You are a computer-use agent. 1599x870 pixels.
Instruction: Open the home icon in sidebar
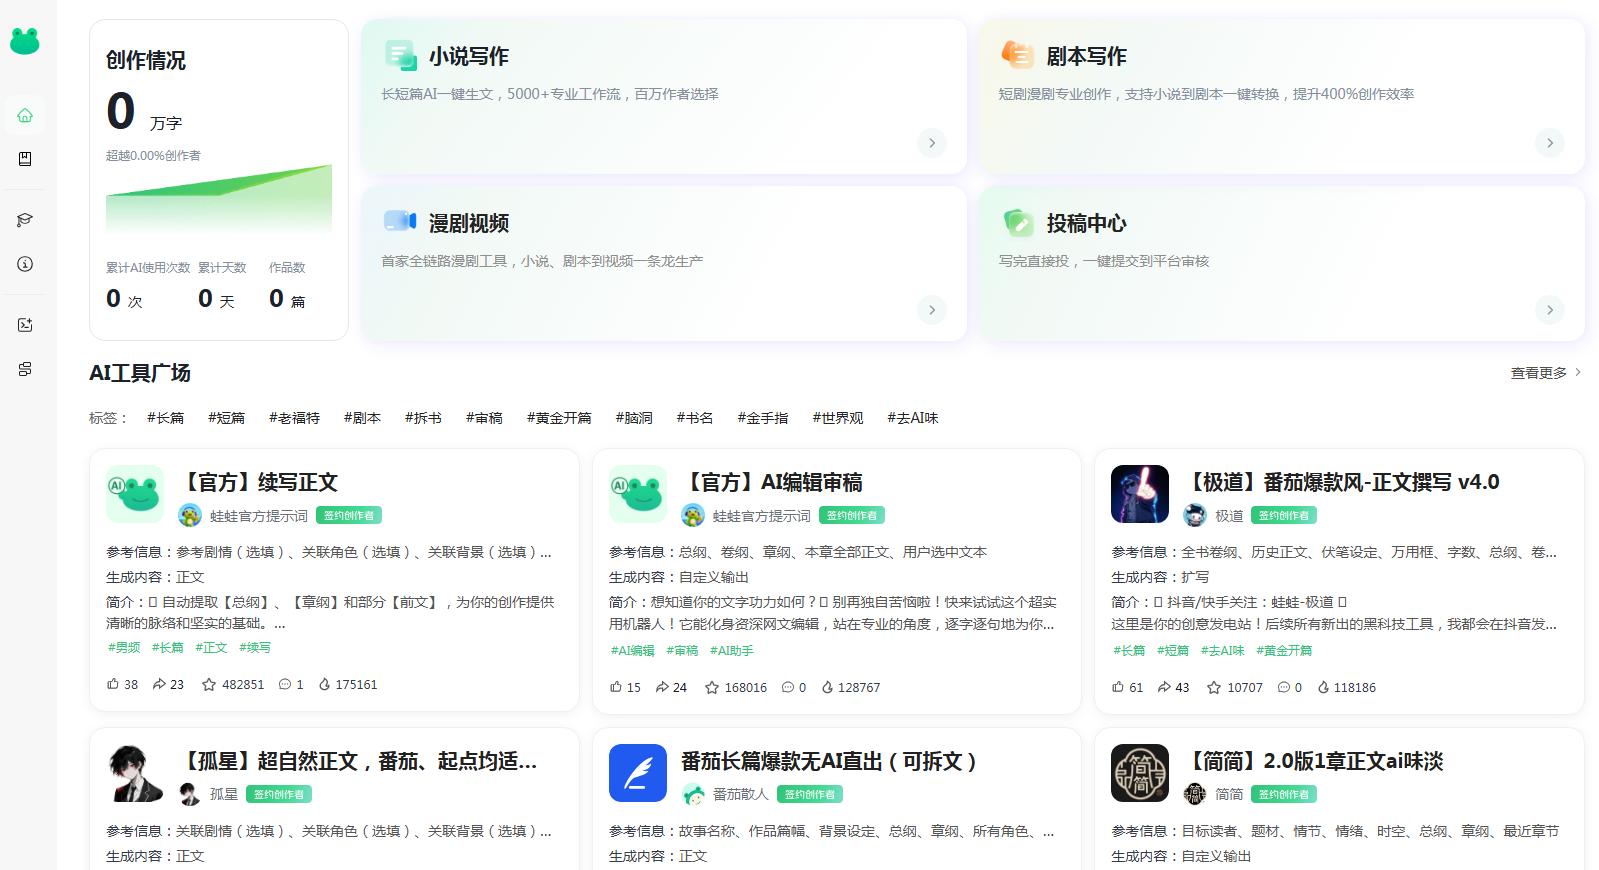tap(25, 115)
